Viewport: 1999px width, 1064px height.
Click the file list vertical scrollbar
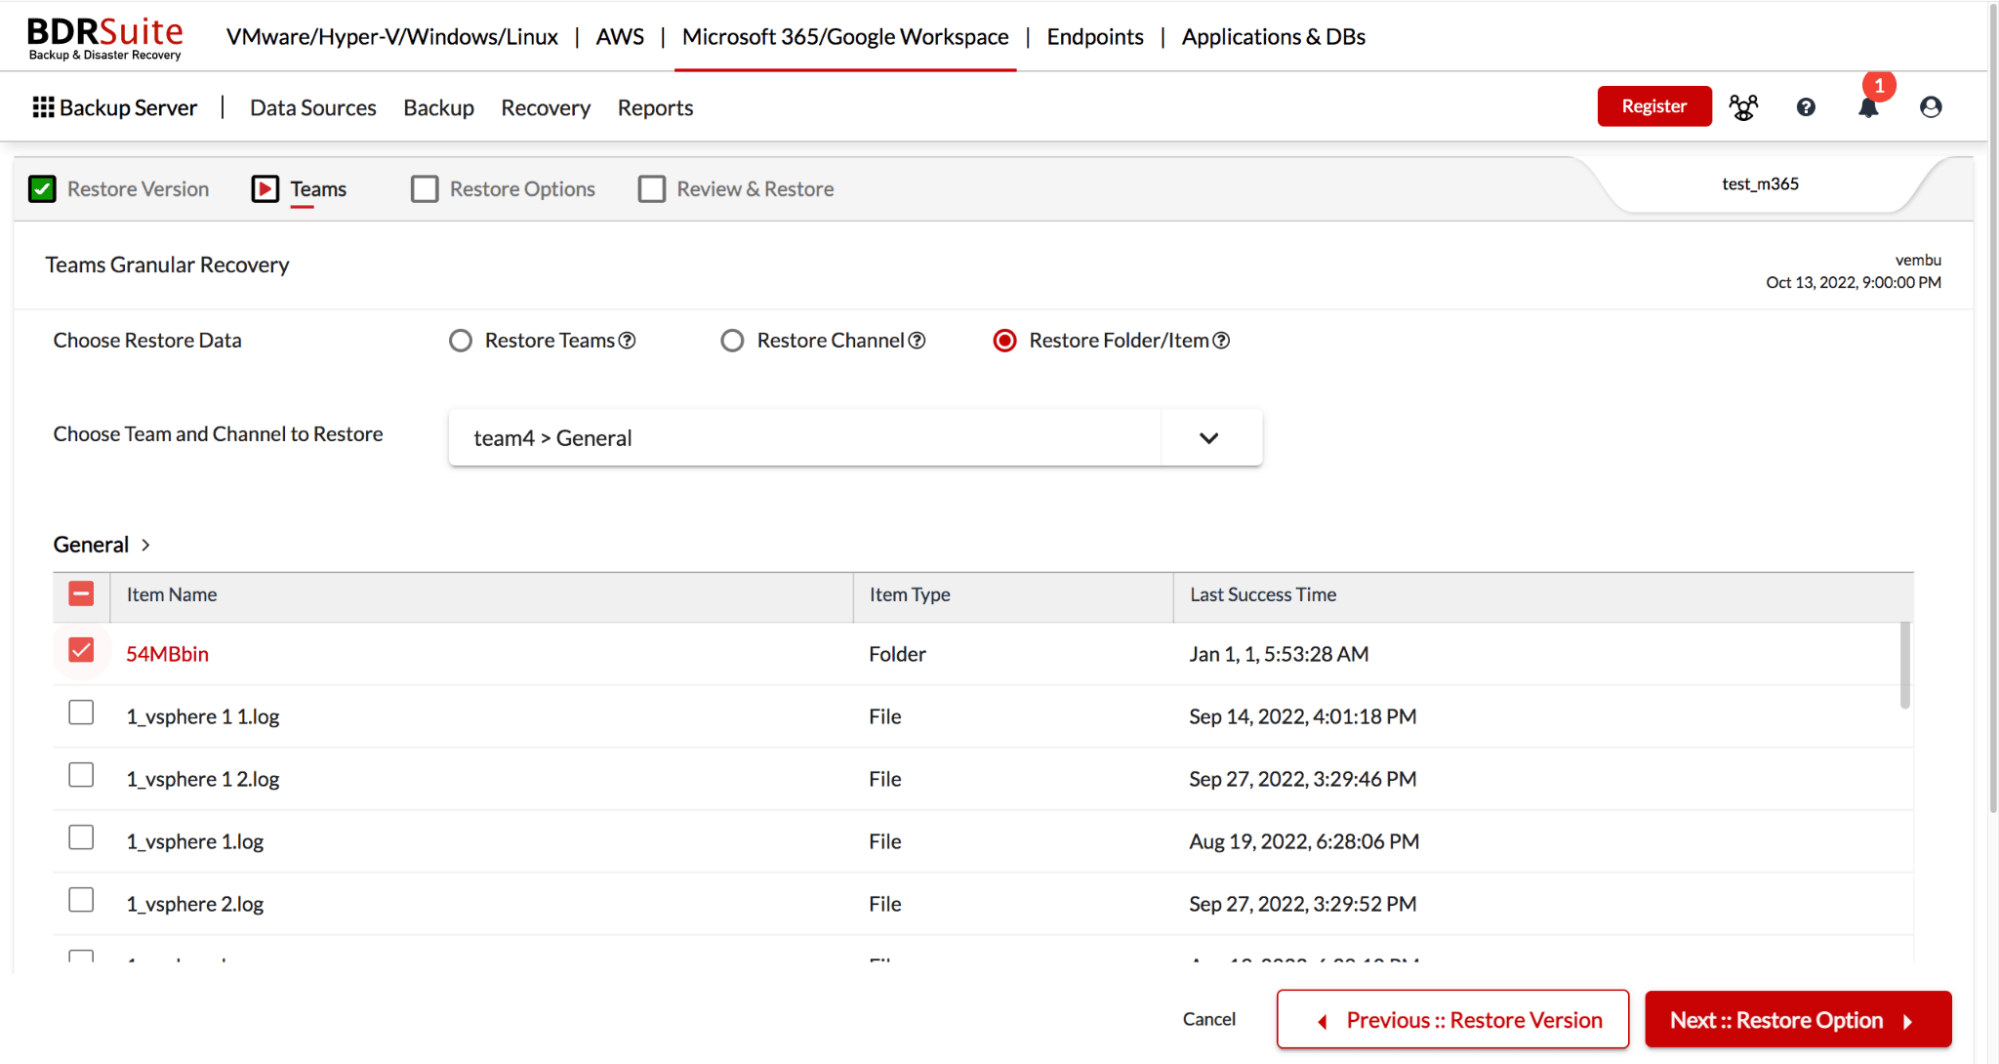[x=1904, y=666]
